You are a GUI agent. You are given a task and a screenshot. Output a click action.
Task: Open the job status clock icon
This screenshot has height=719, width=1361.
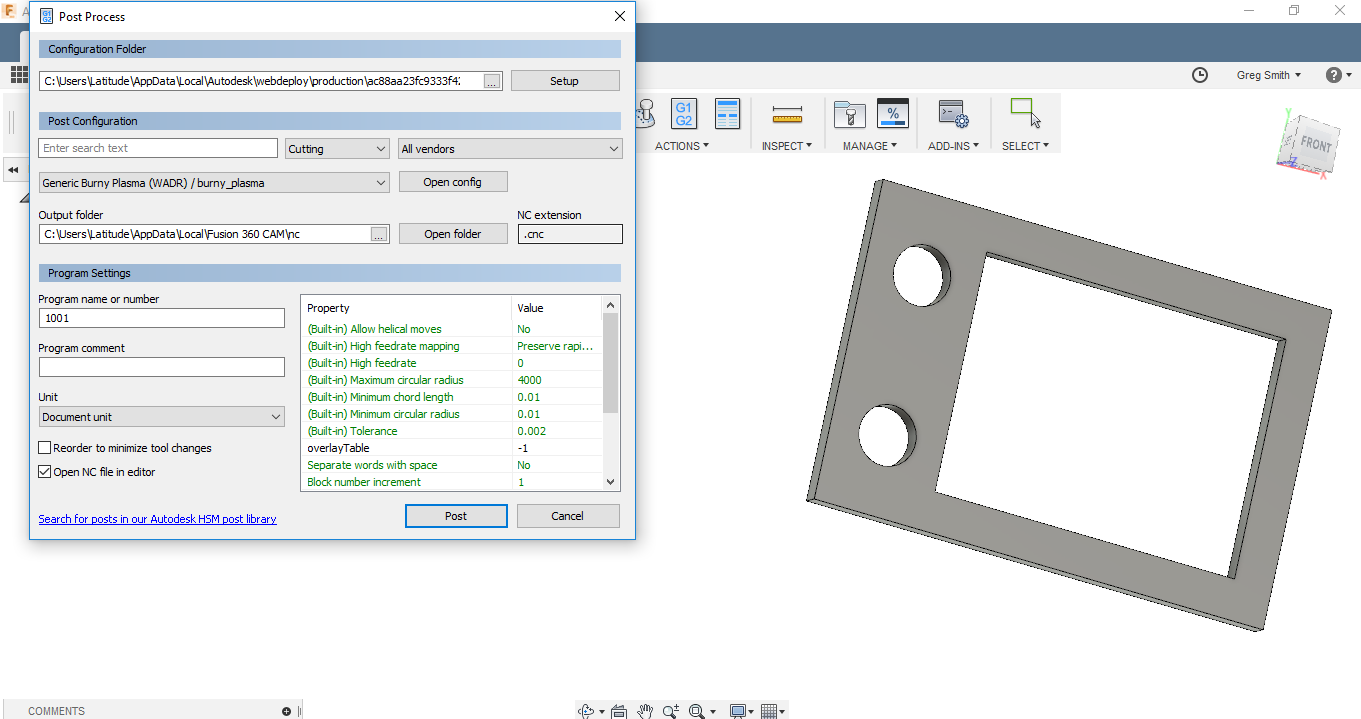point(1200,75)
